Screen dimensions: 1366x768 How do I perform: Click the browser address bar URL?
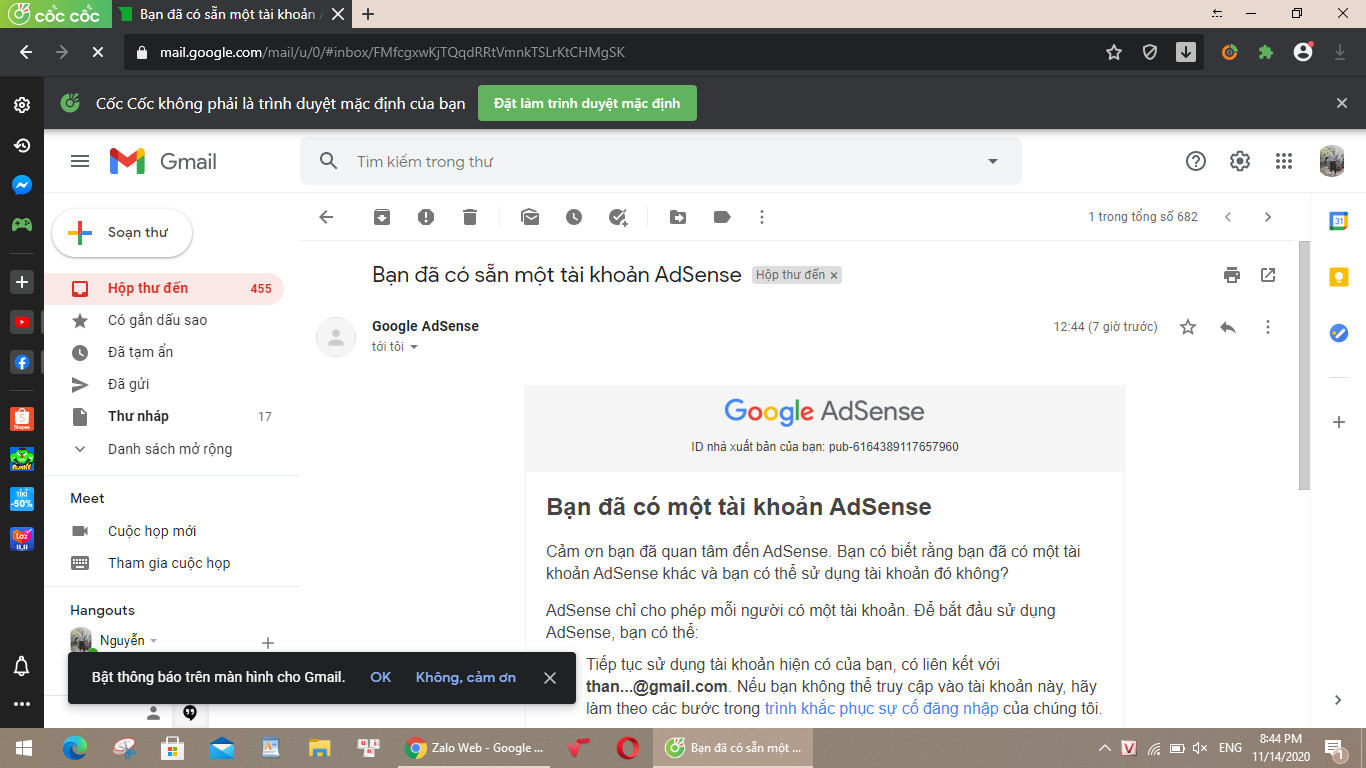[x=392, y=52]
